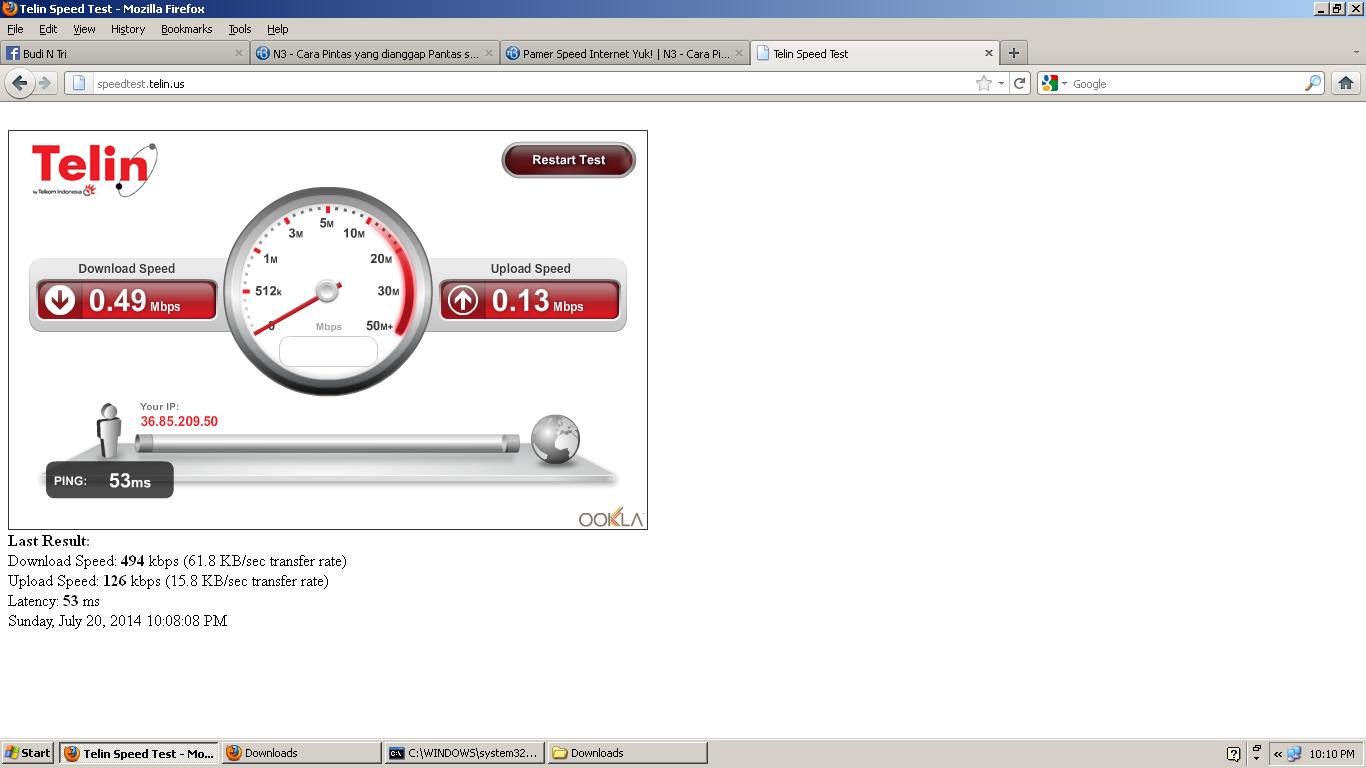Open the History menu

tap(128, 29)
